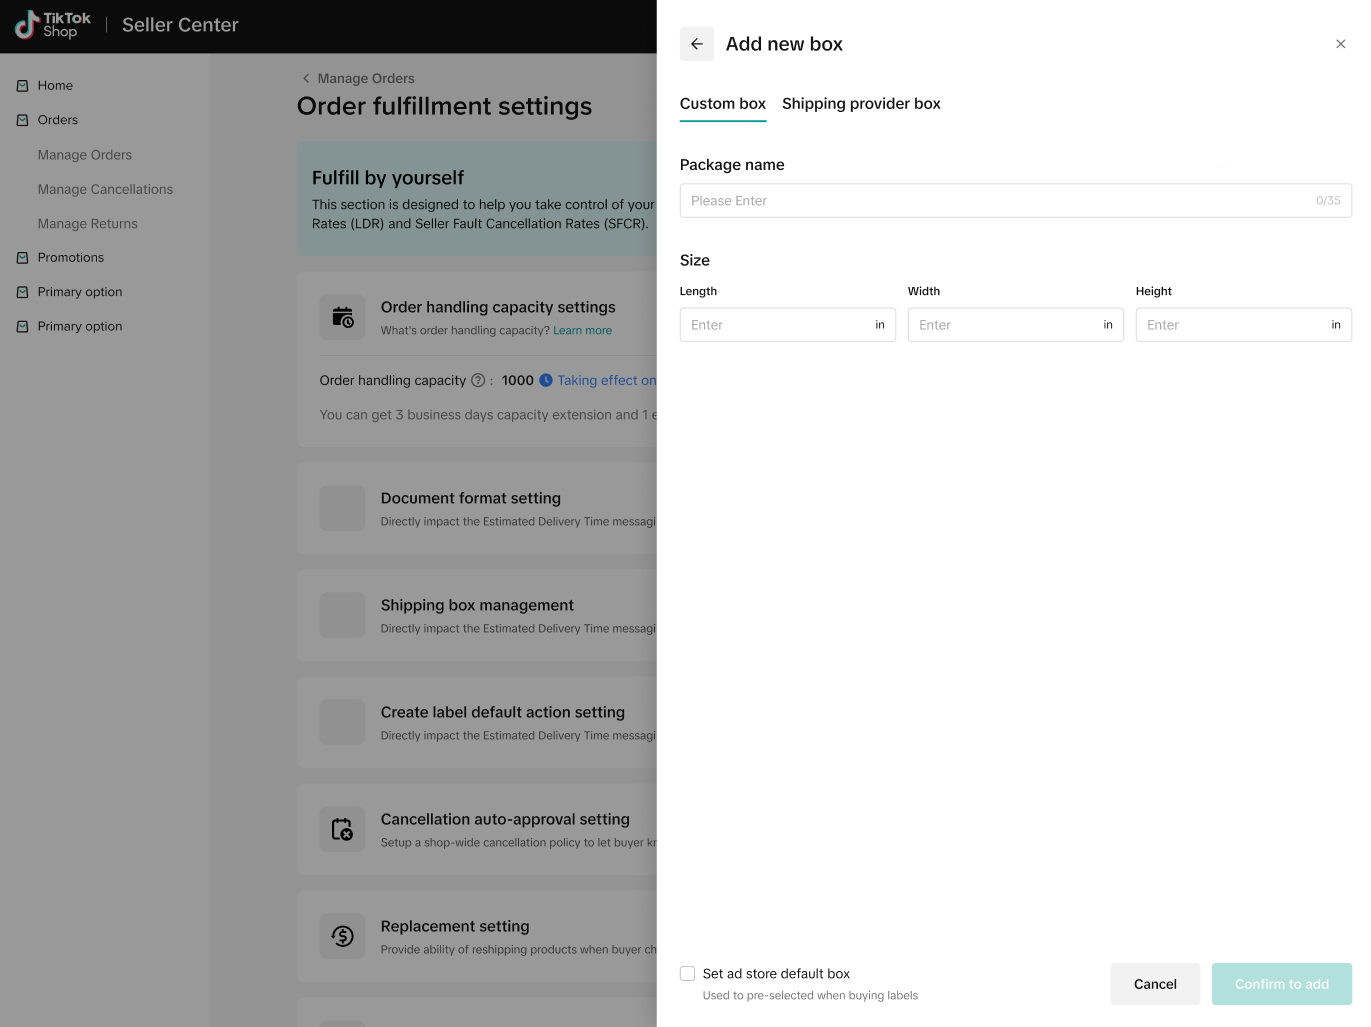Click the help icon beside Order handling capacity
This screenshot has width=1371, height=1027.
pos(478,381)
